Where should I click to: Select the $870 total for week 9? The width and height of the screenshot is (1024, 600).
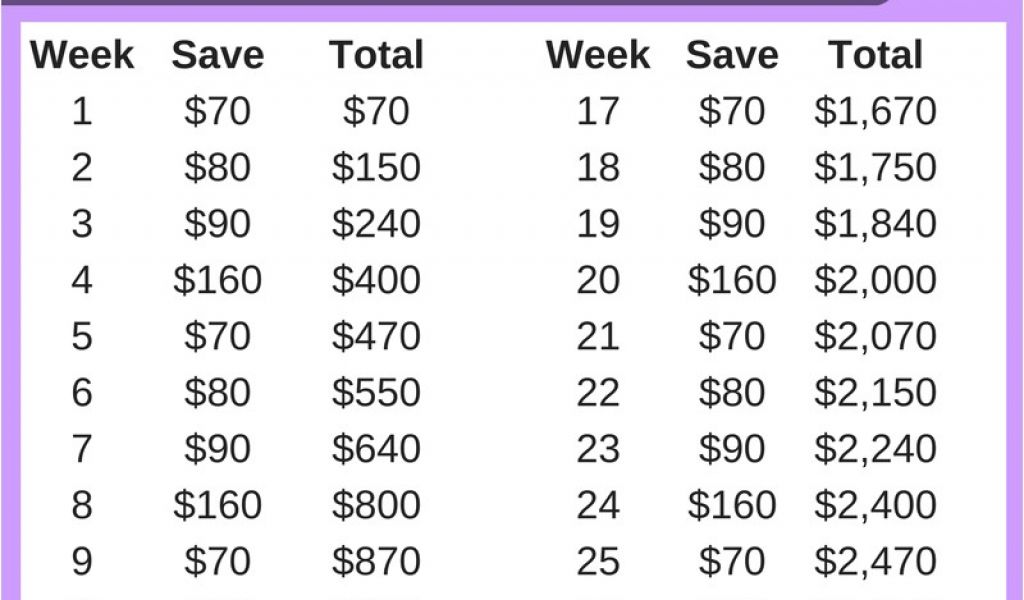tap(376, 561)
